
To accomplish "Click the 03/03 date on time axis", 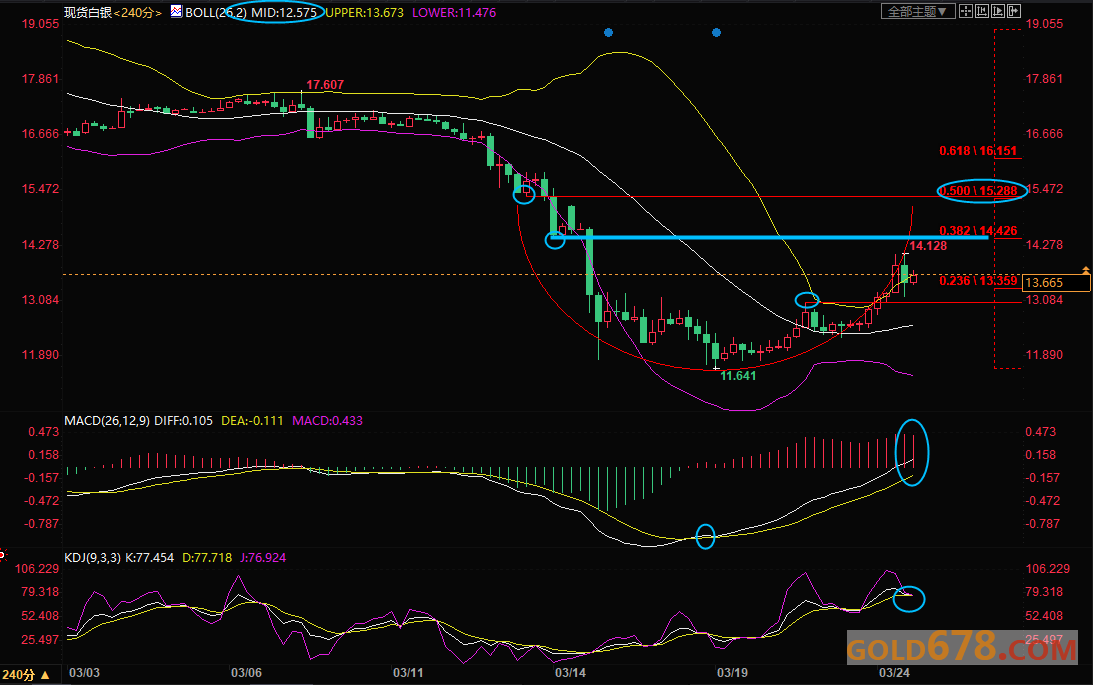I will [x=84, y=673].
